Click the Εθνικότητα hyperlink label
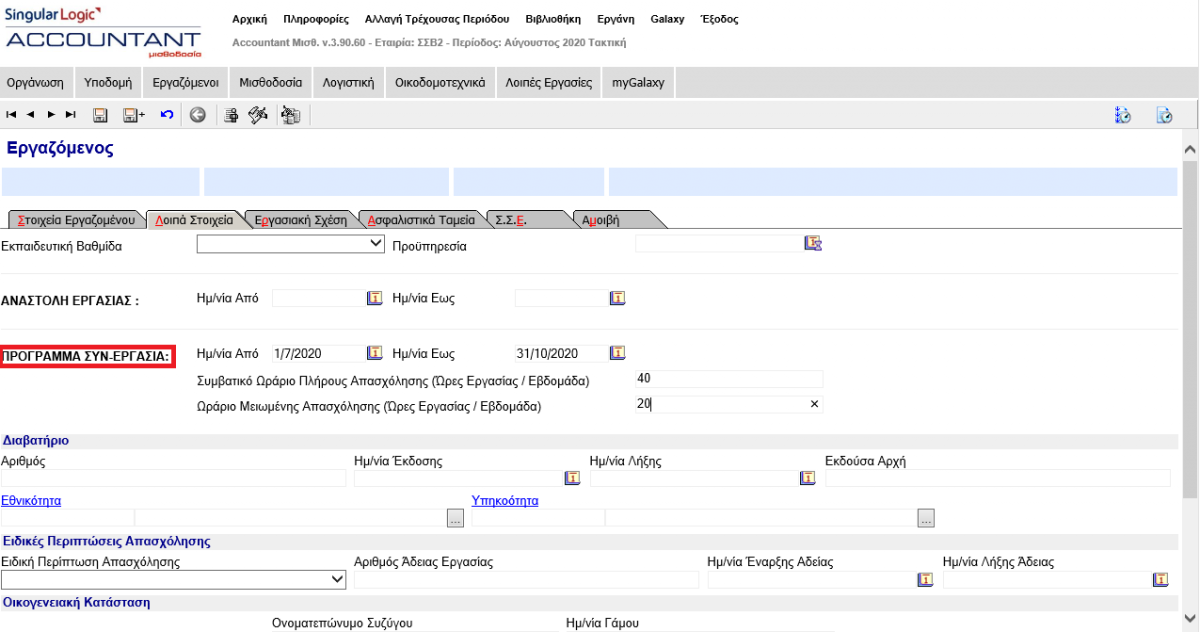This screenshot has width=1200, height=632. [x=31, y=500]
